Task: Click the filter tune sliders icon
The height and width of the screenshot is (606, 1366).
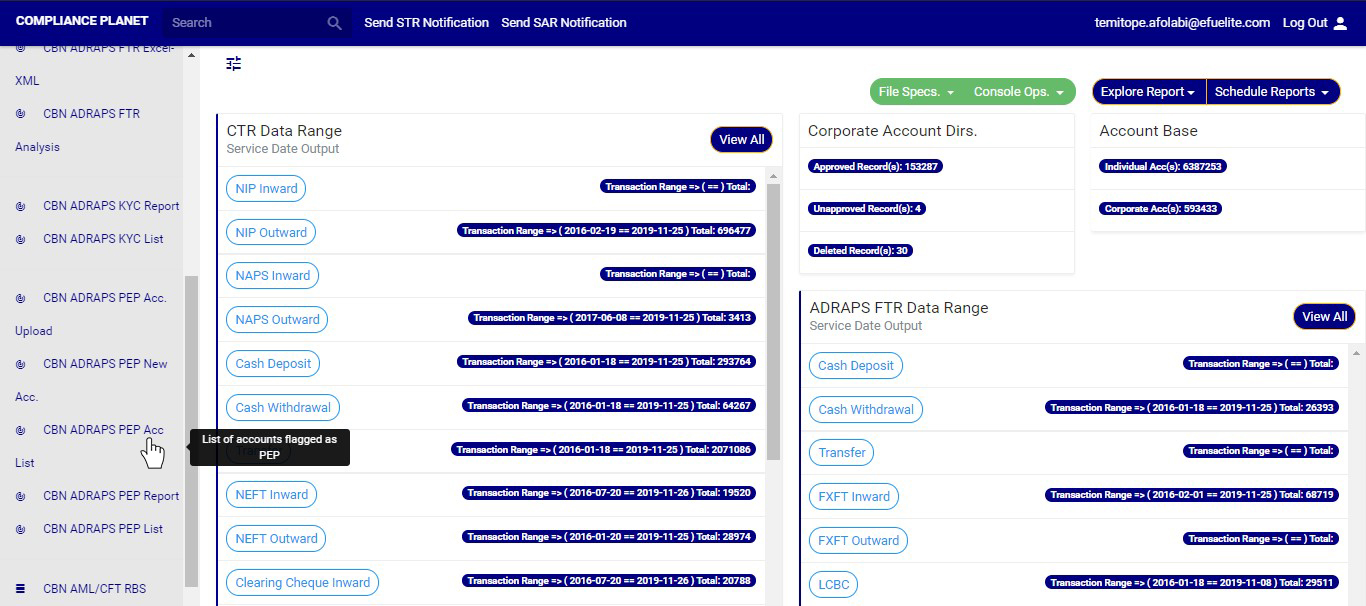Action: pos(234,64)
